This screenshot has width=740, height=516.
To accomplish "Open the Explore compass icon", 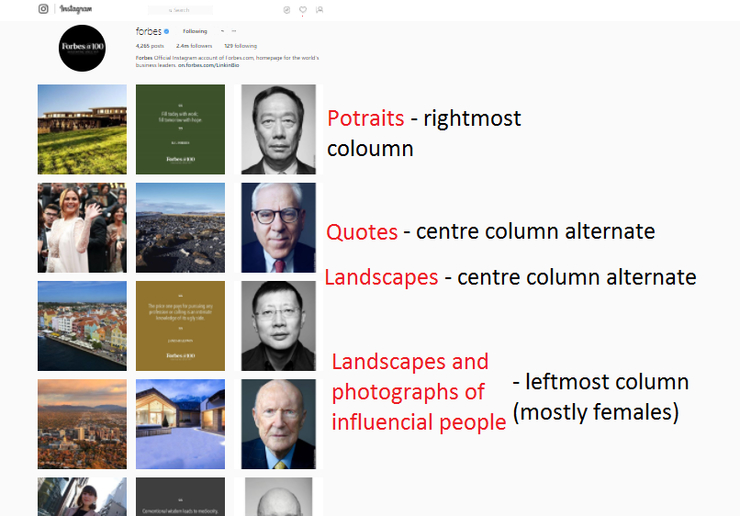I will tap(286, 10).
